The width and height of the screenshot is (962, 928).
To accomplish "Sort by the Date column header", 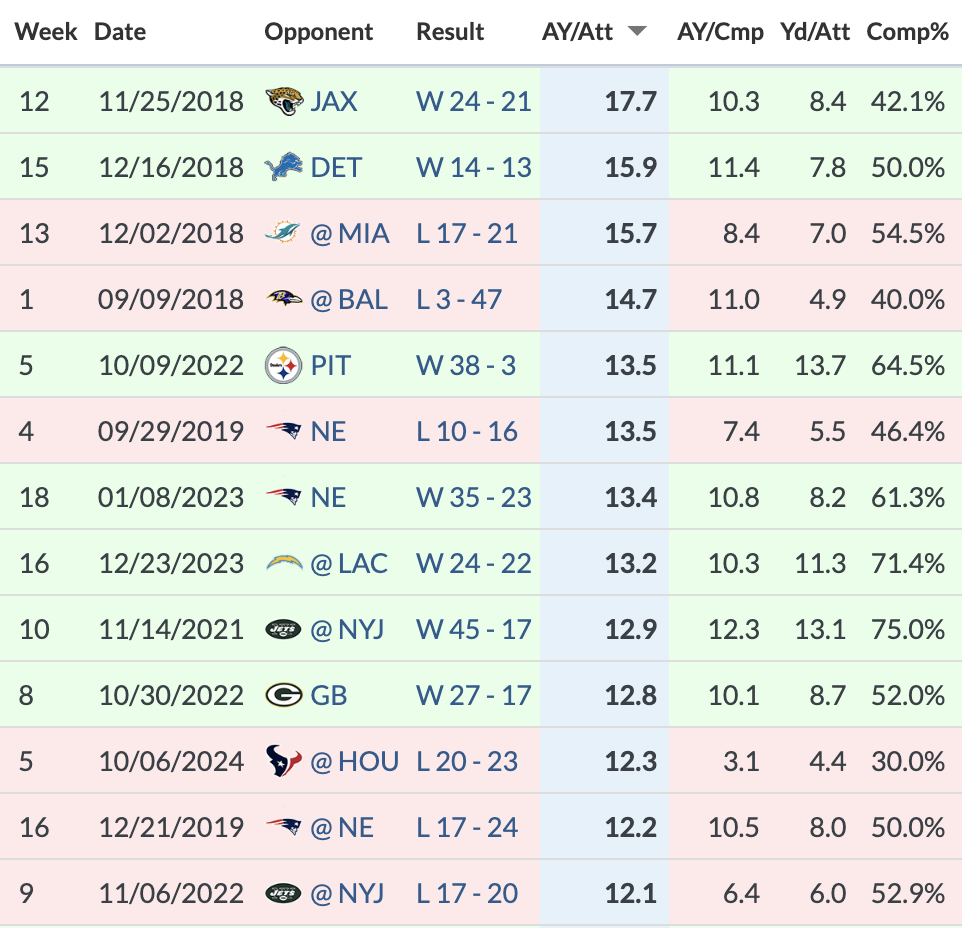I will click(120, 31).
